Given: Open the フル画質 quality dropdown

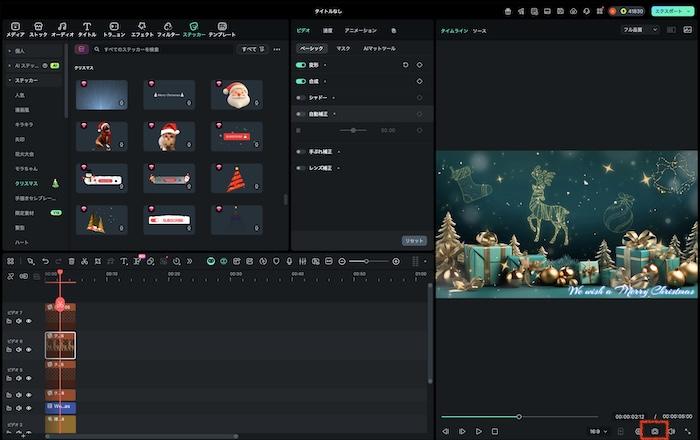Looking at the screenshot, I should 640,30.
